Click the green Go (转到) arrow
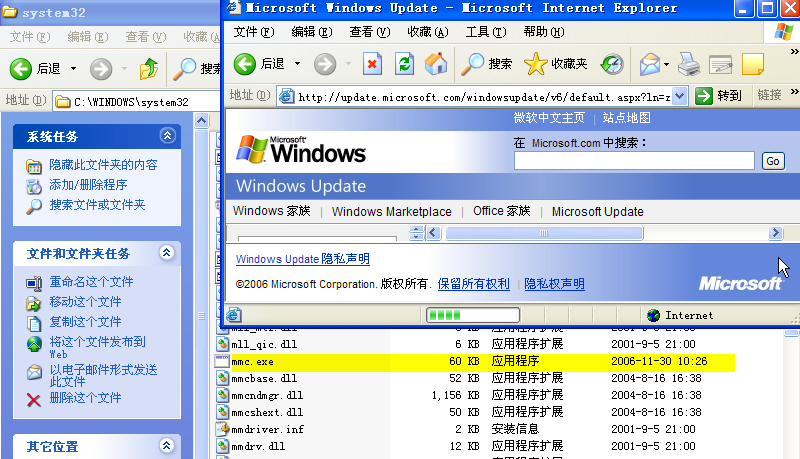This screenshot has width=800, height=459. (704, 95)
